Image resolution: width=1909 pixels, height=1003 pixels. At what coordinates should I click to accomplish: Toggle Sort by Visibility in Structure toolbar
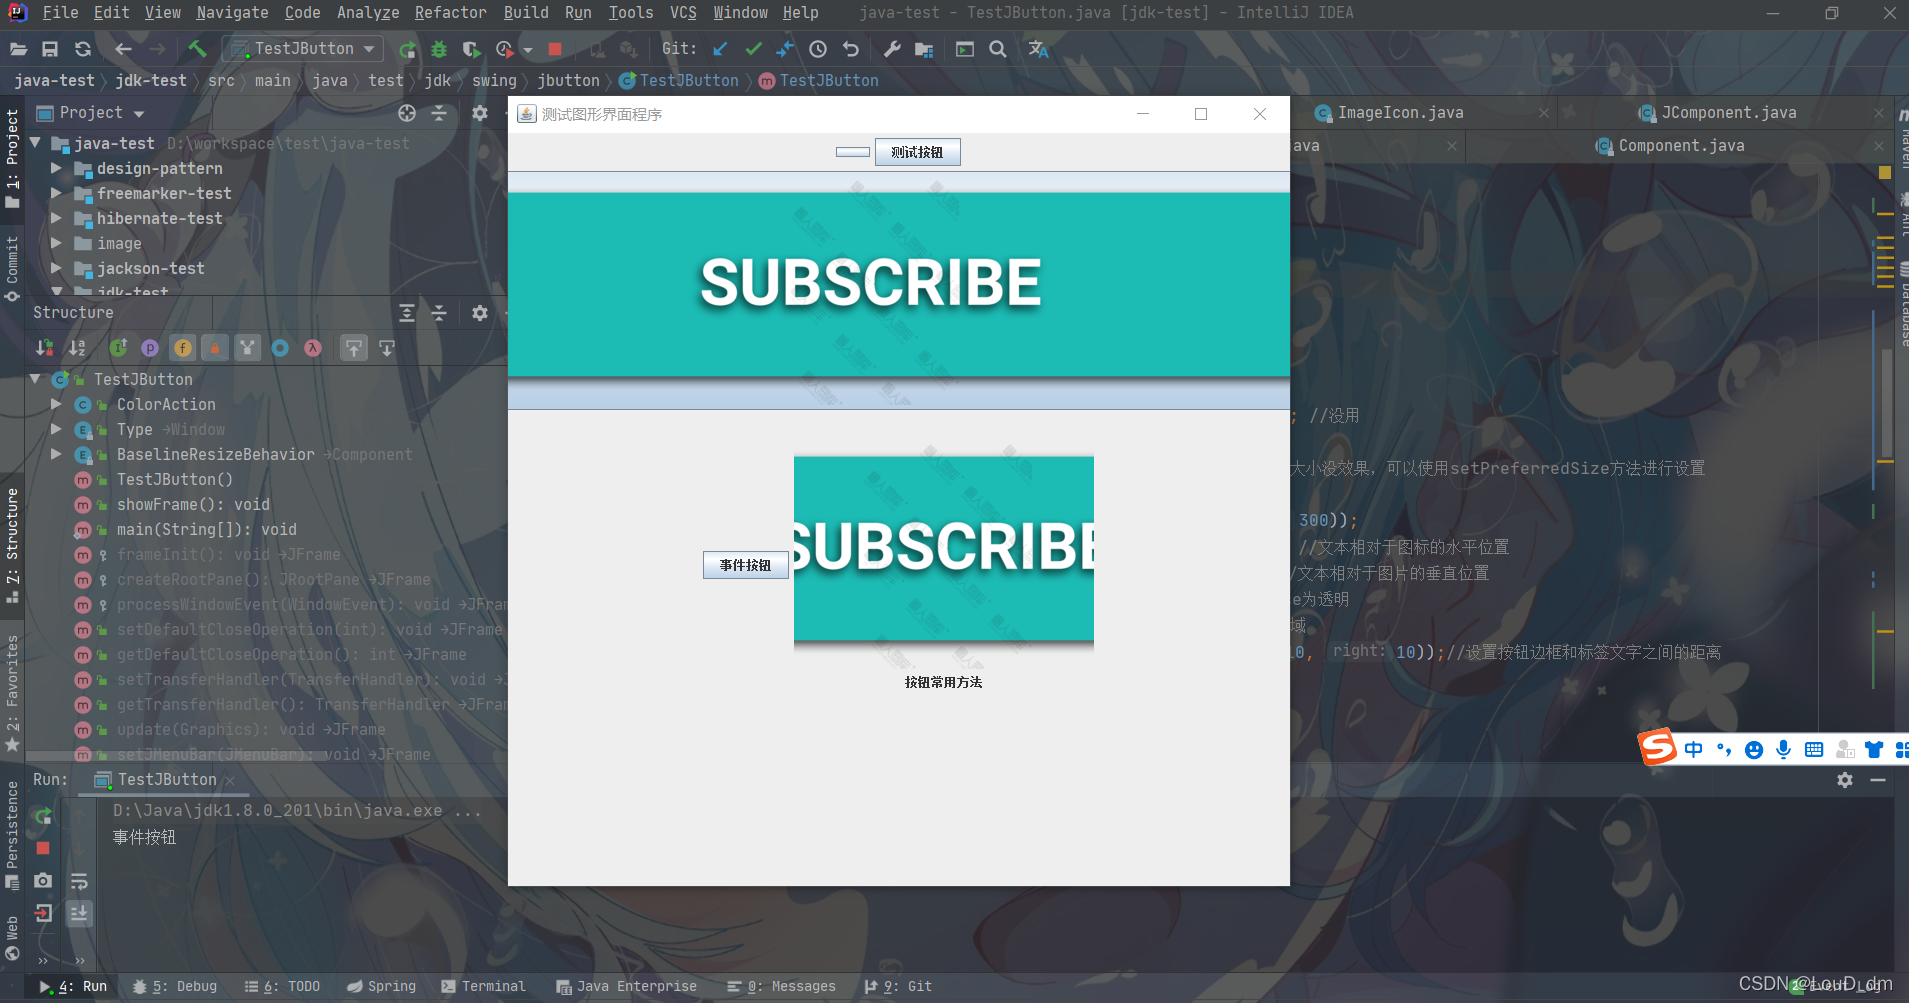(x=45, y=348)
